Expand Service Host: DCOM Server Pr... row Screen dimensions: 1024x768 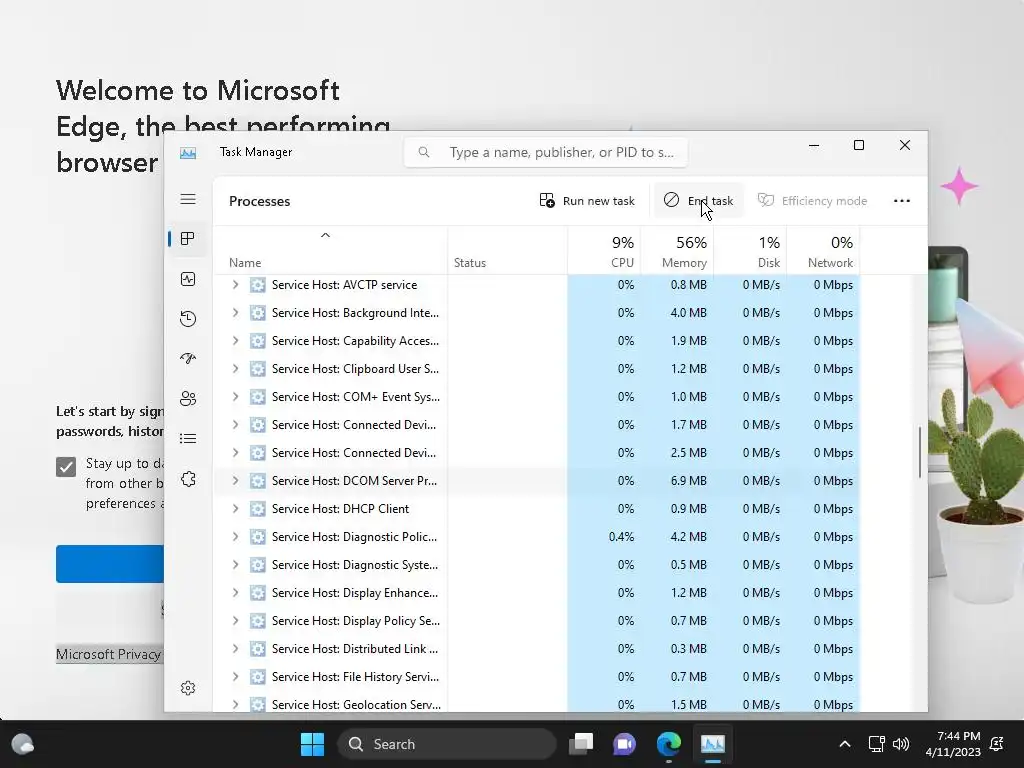tap(236, 481)
